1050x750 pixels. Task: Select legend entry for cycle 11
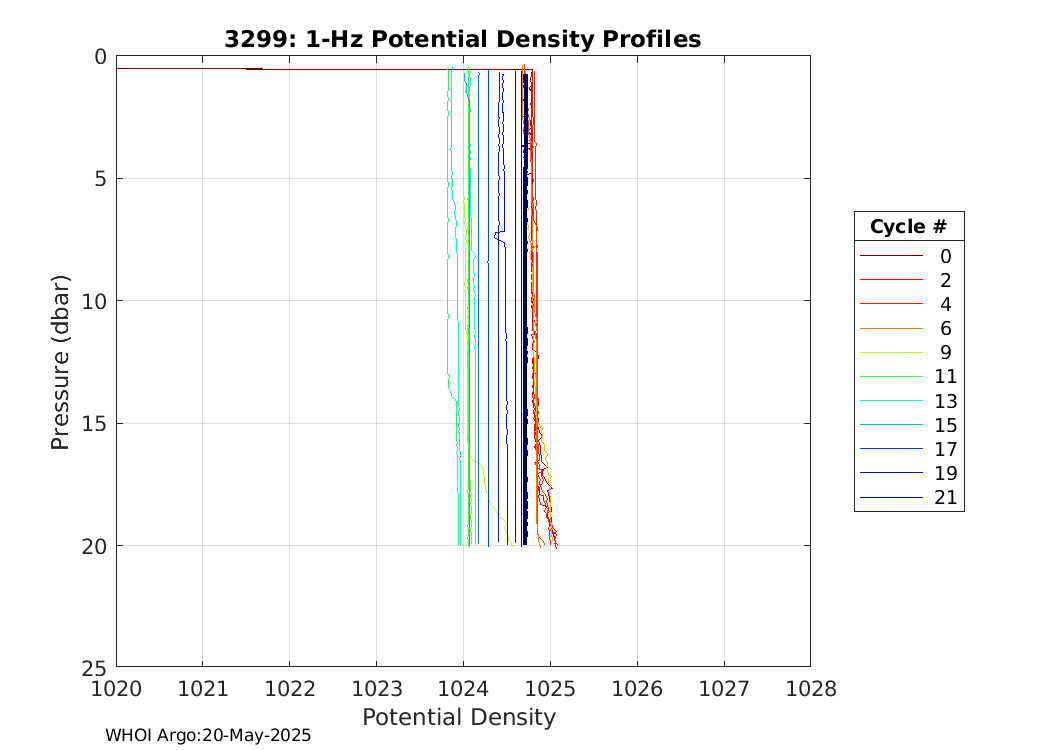pos(909,376)
